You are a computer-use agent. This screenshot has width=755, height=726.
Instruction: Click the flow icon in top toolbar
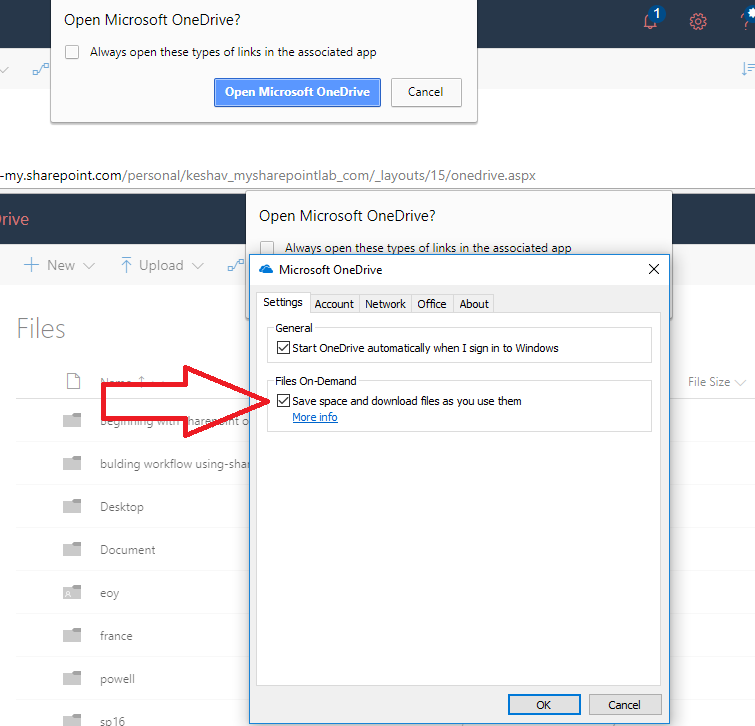pyautogui.click(x=40, y=69)
